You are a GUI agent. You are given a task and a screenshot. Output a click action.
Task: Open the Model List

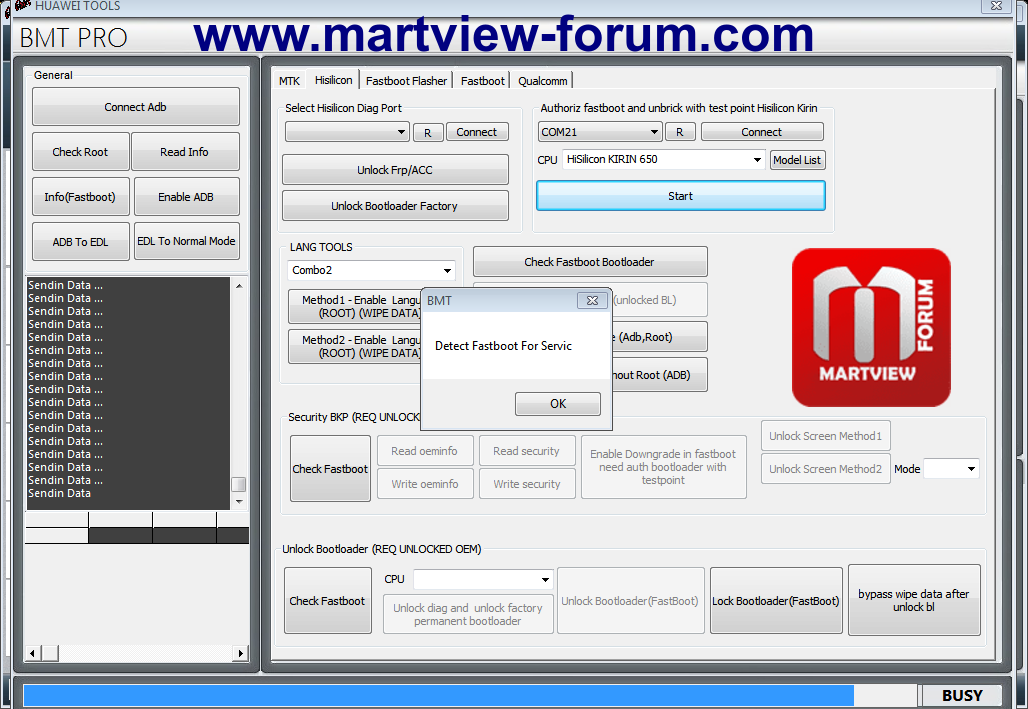point(797,160)
